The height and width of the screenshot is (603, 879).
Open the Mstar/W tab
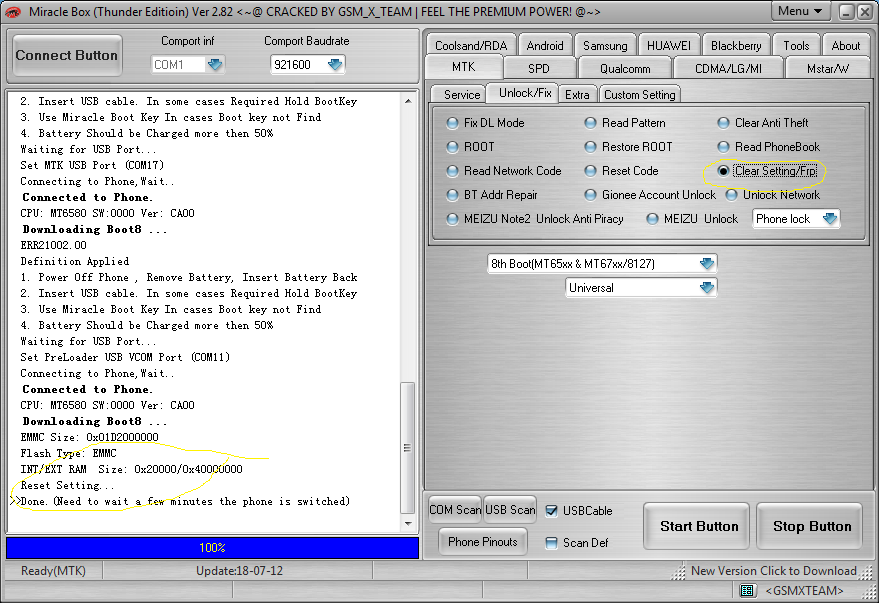828,68
